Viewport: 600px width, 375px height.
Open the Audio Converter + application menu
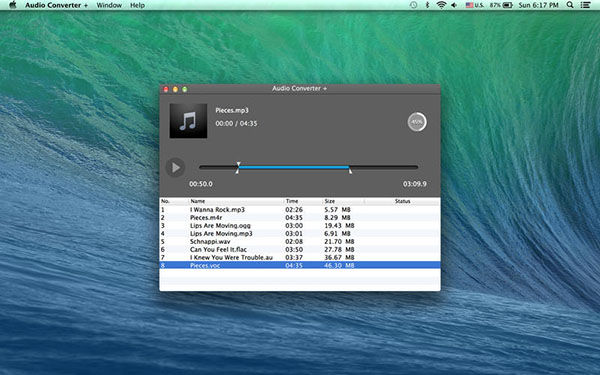coord(56,5)
